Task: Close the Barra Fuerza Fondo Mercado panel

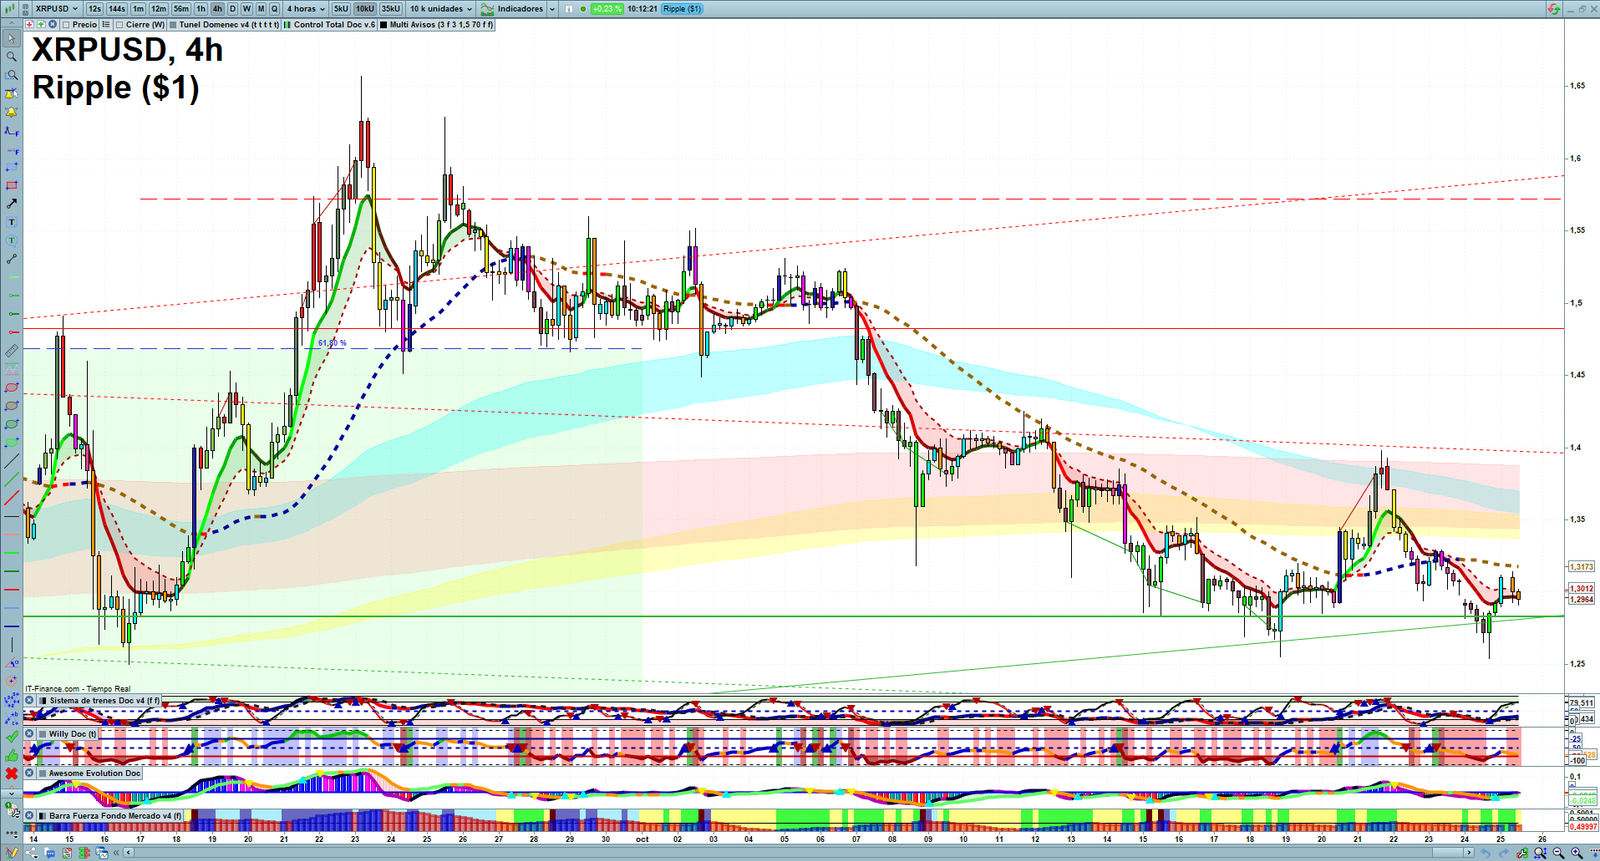Action: (31, 816)
